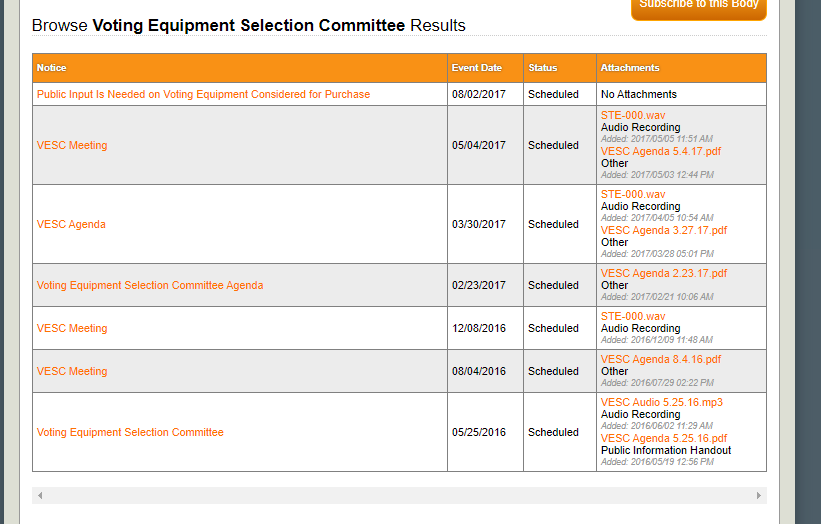Open the VESC Agenda 8.4.16.pdf attachment
Screen dimensions: 821x524
click(660, 359)
